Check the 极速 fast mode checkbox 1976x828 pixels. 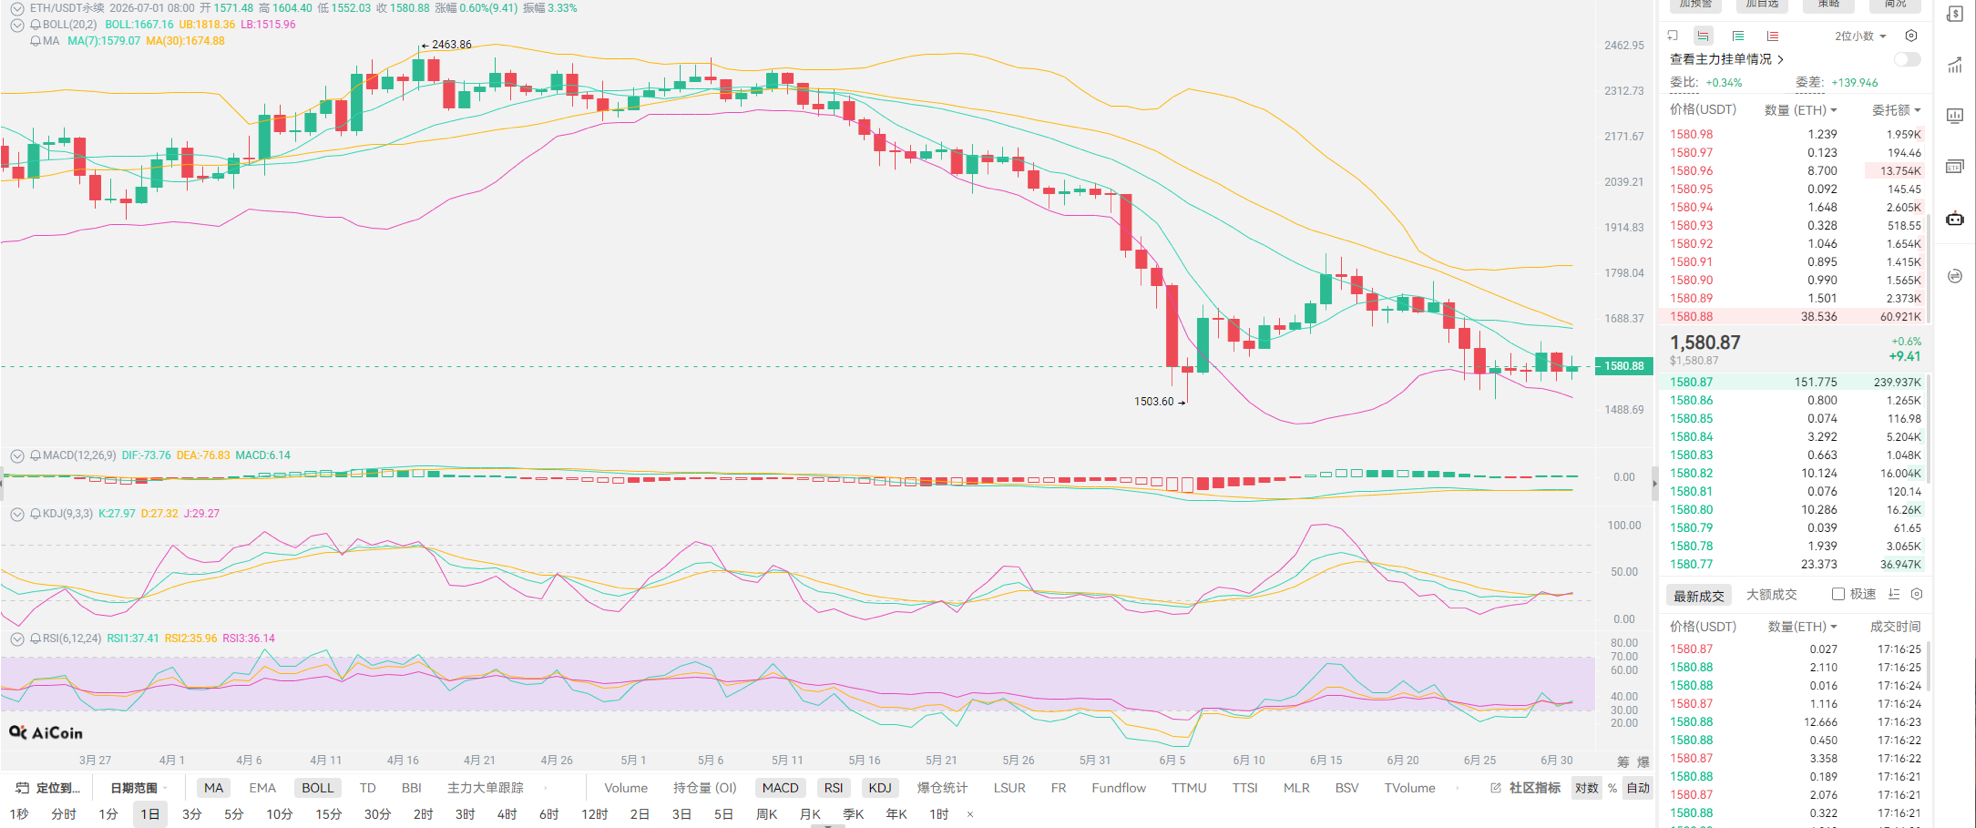coord(1838,594)
